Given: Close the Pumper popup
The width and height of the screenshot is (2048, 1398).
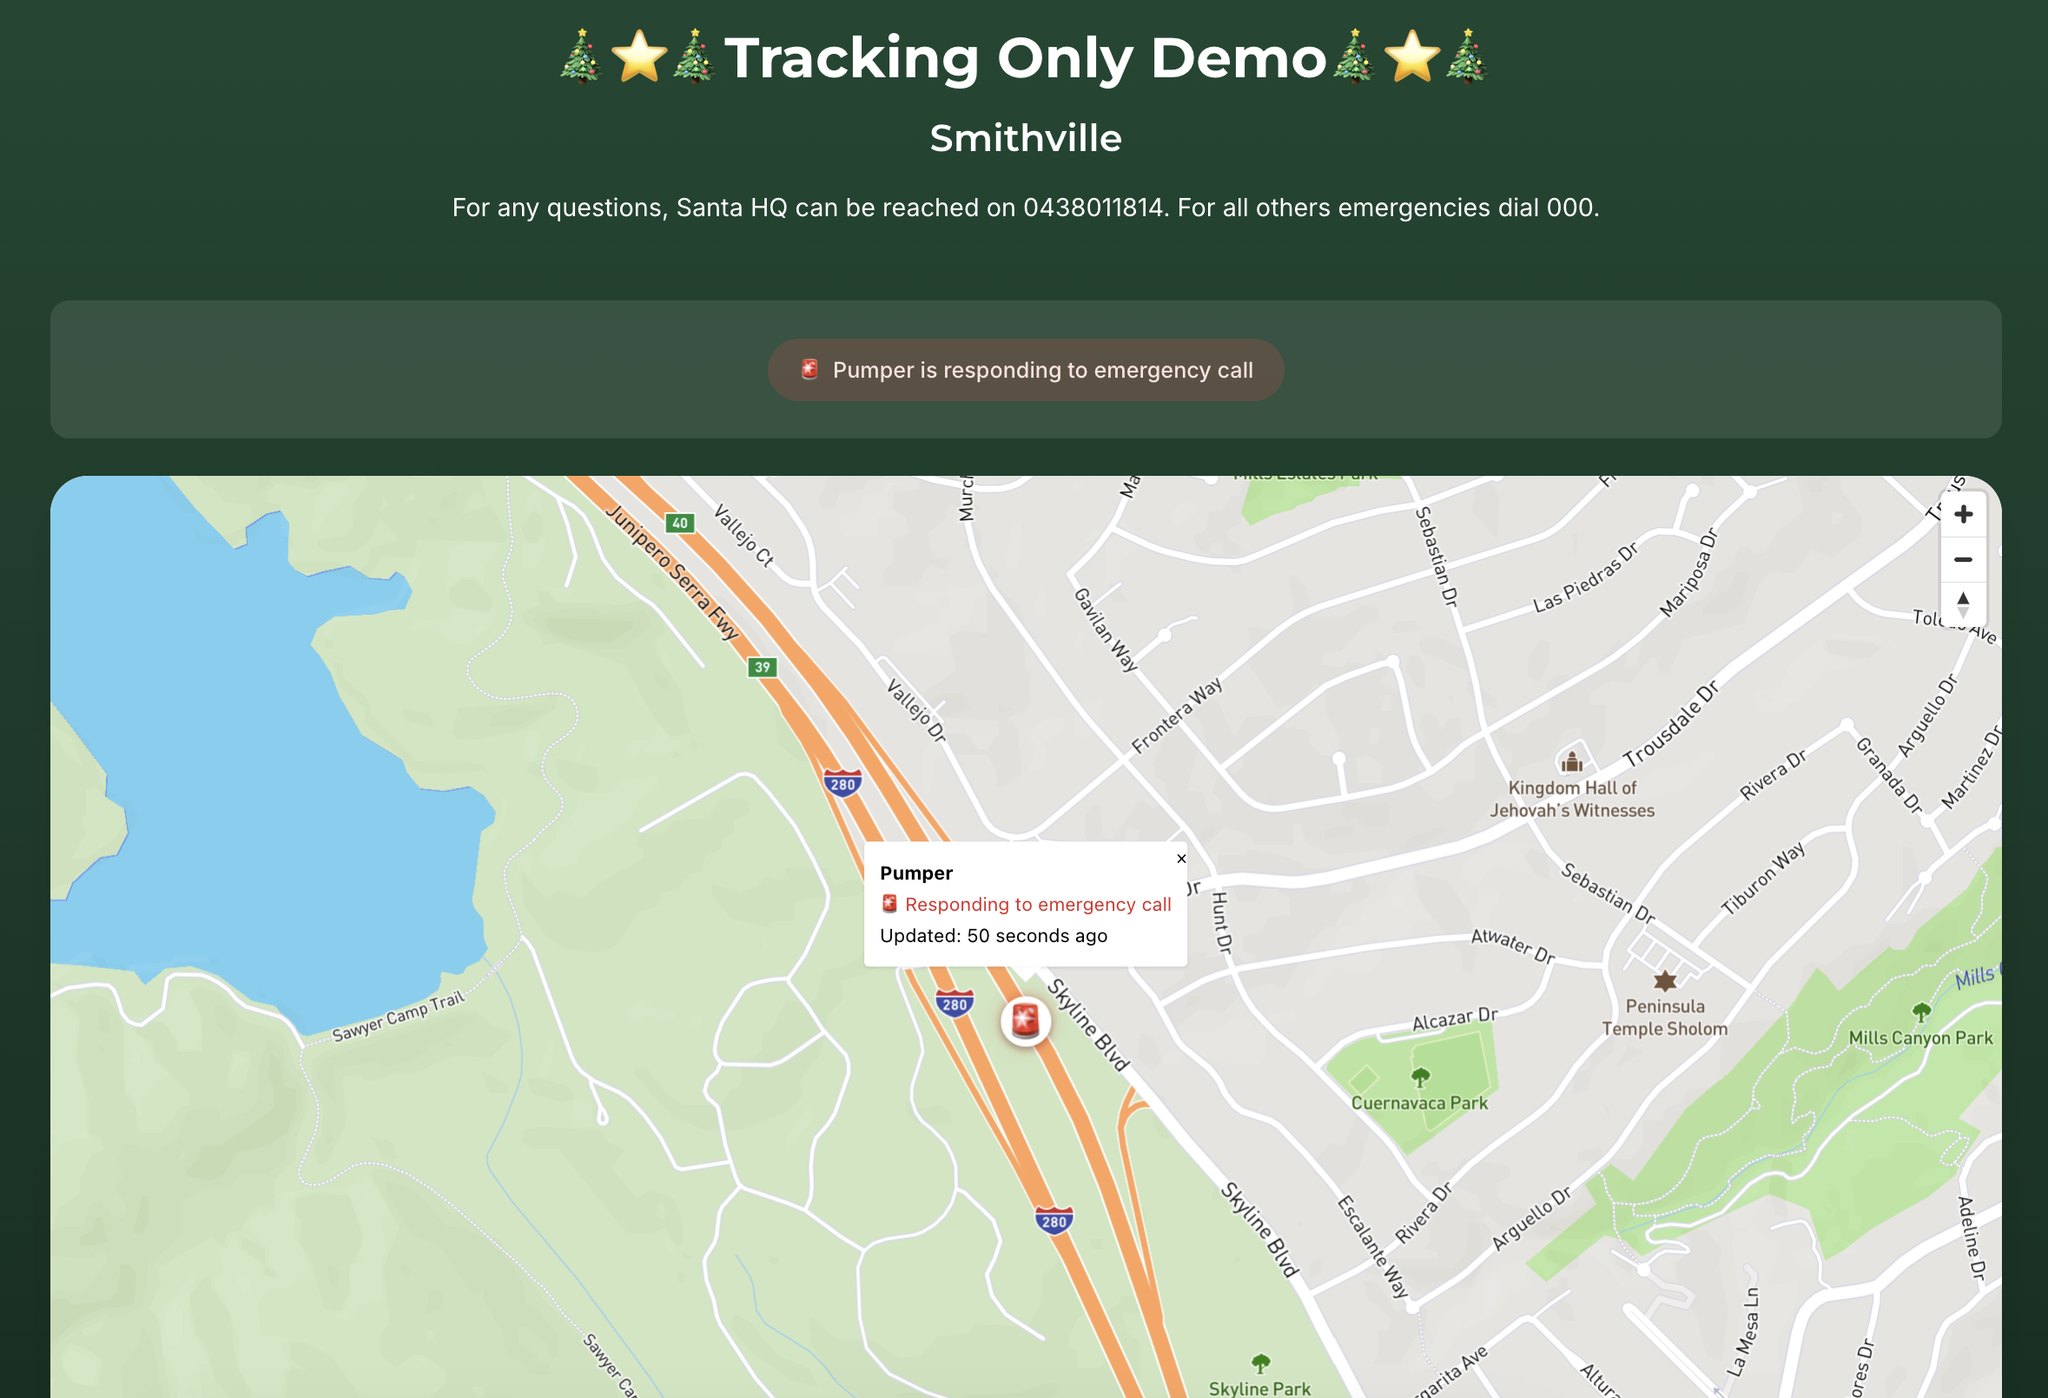Looking at the screenshot, I should pyautogui.click(x=1181, y=859).
